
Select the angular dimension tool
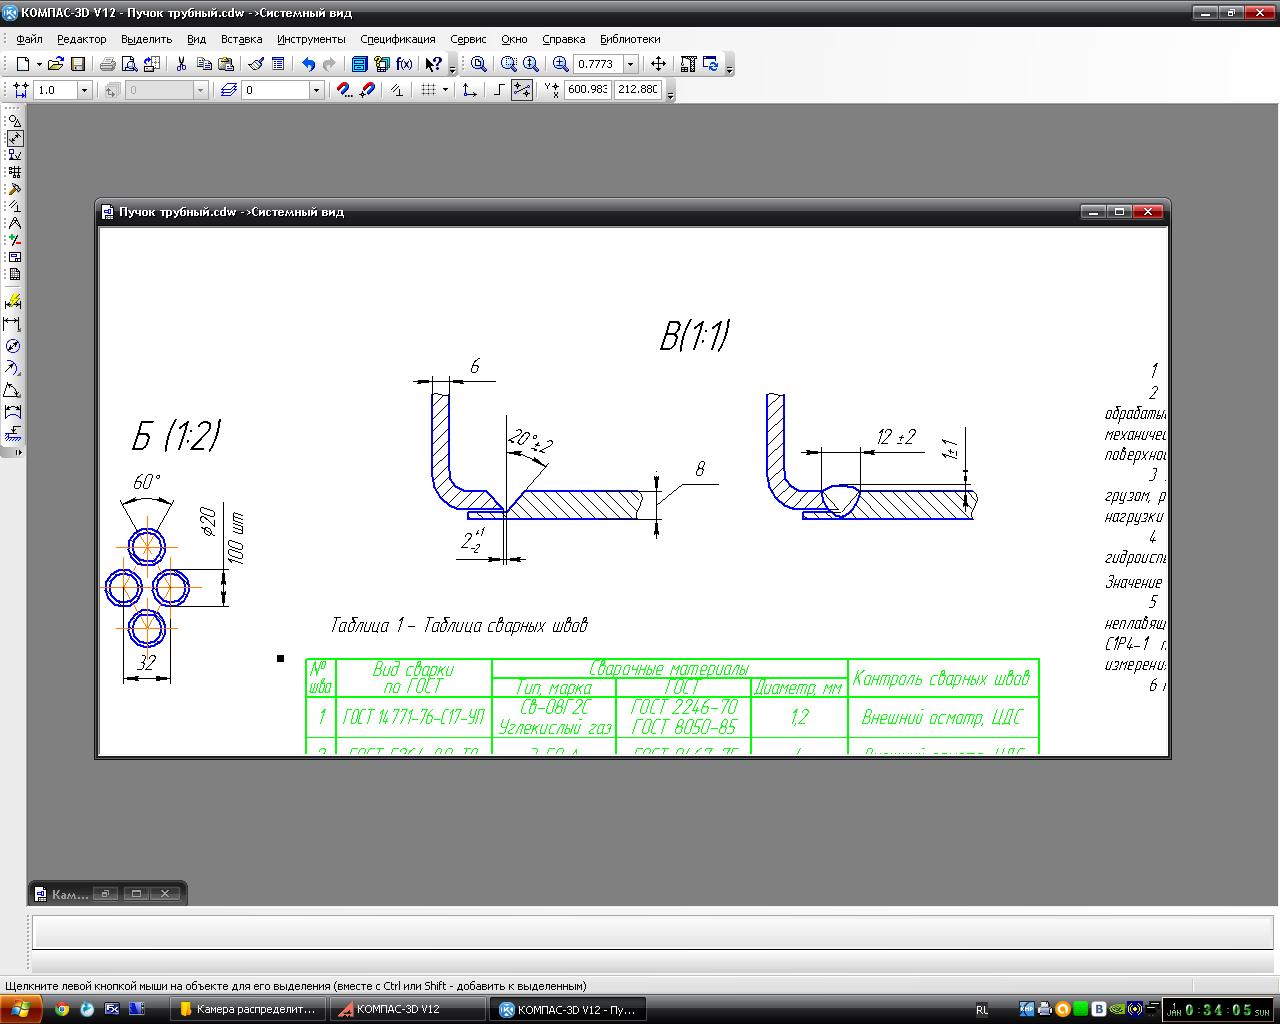coord(13,389)
